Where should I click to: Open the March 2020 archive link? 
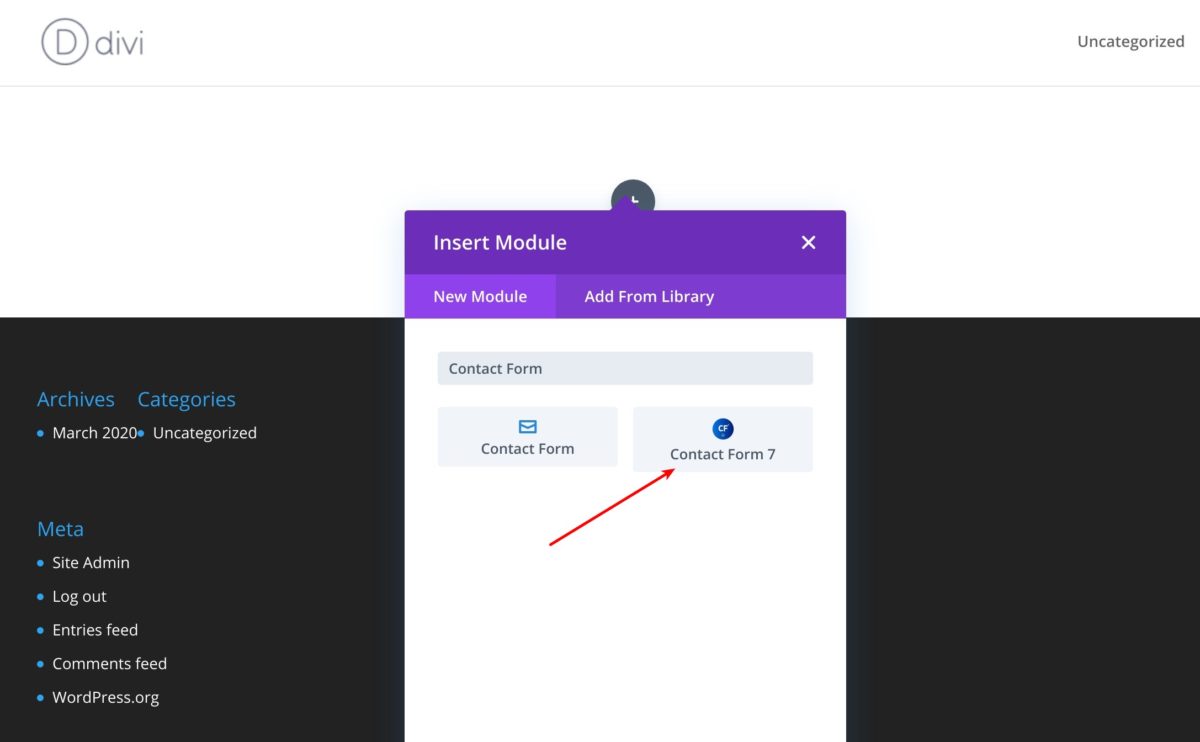[x=94, y=433]
